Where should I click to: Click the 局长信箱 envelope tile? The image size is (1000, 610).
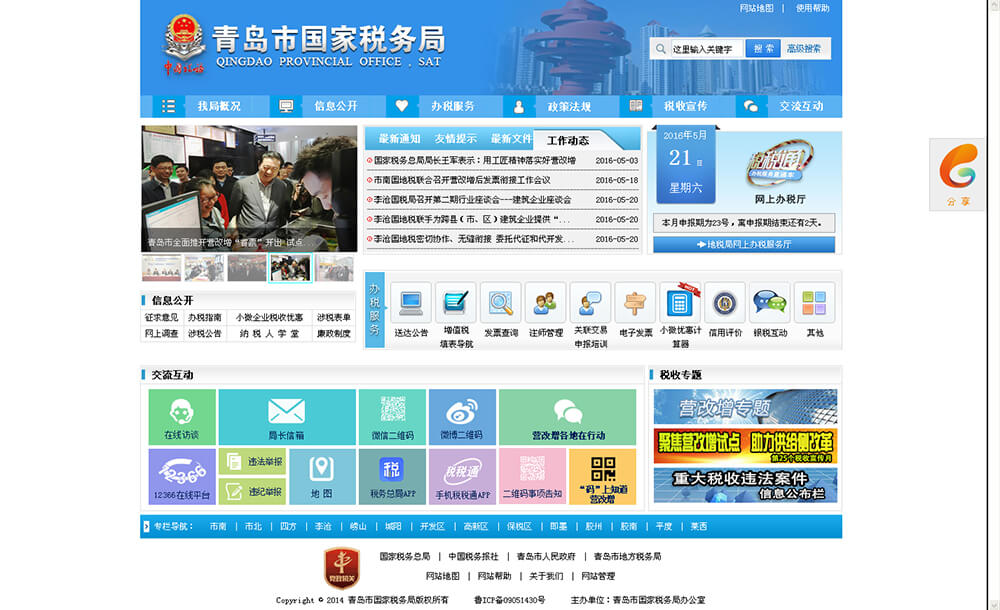(x=286, y=416)
